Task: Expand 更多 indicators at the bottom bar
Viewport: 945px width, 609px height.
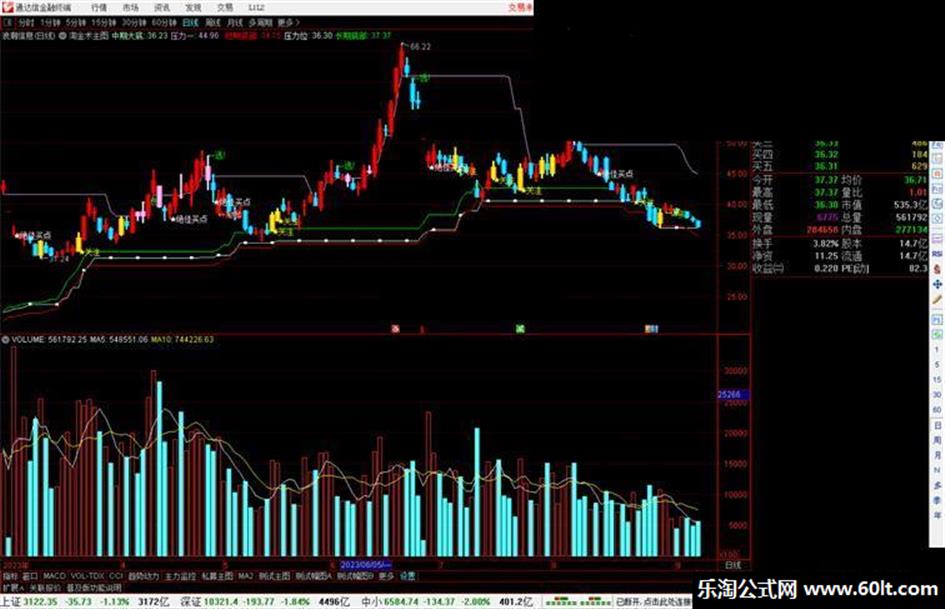Action: (x=386, y=576)
